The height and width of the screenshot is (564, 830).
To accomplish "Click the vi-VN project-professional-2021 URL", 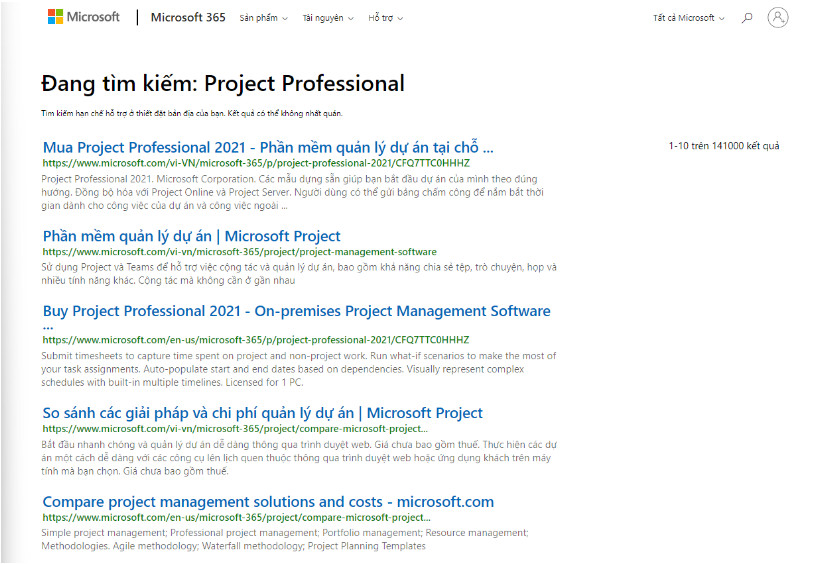I will point(256,163).
